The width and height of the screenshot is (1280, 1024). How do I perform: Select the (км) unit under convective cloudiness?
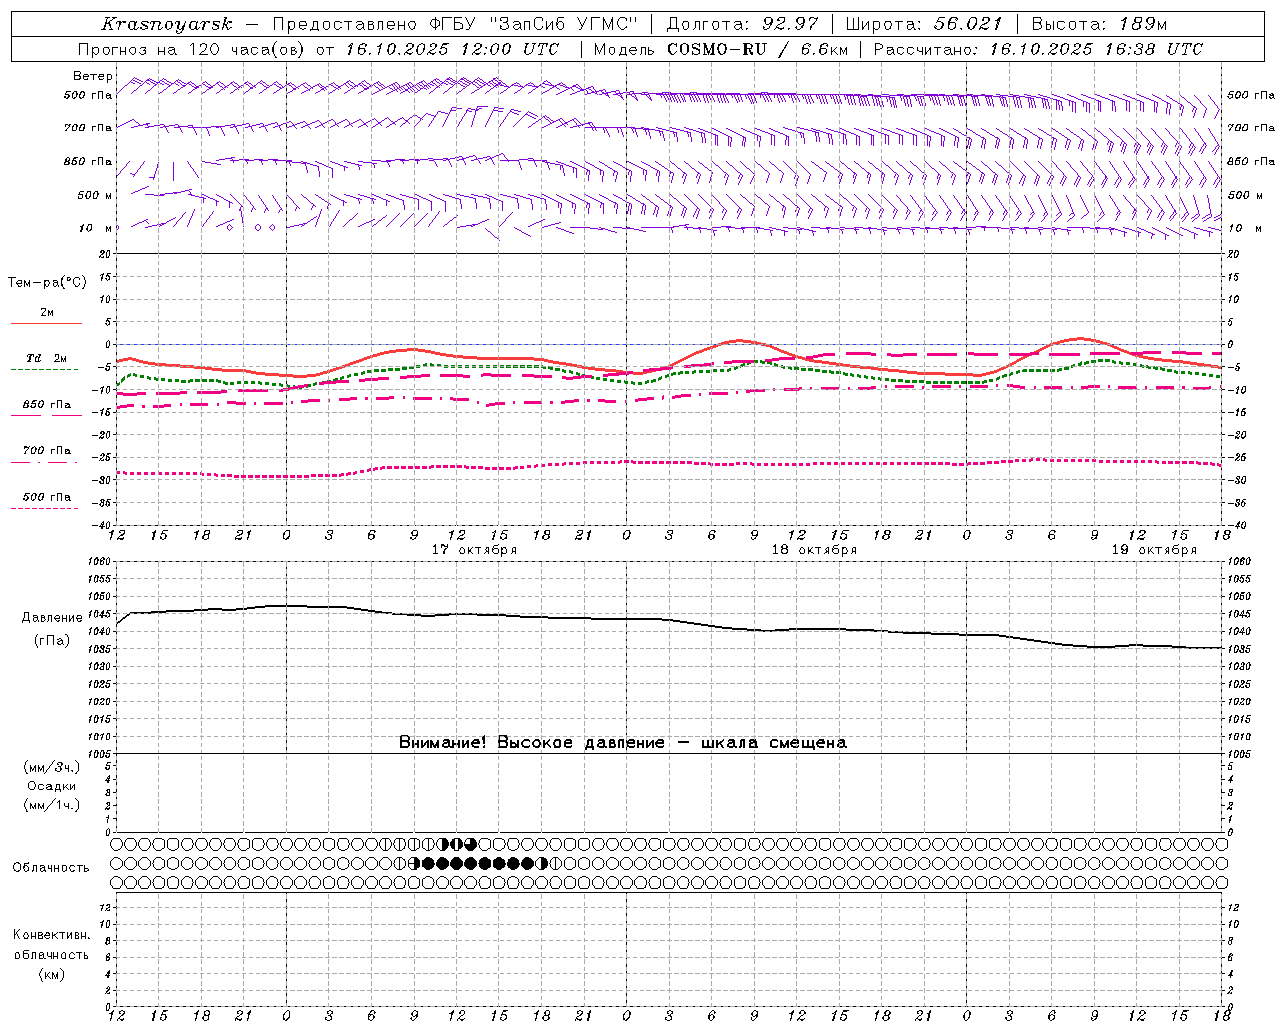[51, 973]
